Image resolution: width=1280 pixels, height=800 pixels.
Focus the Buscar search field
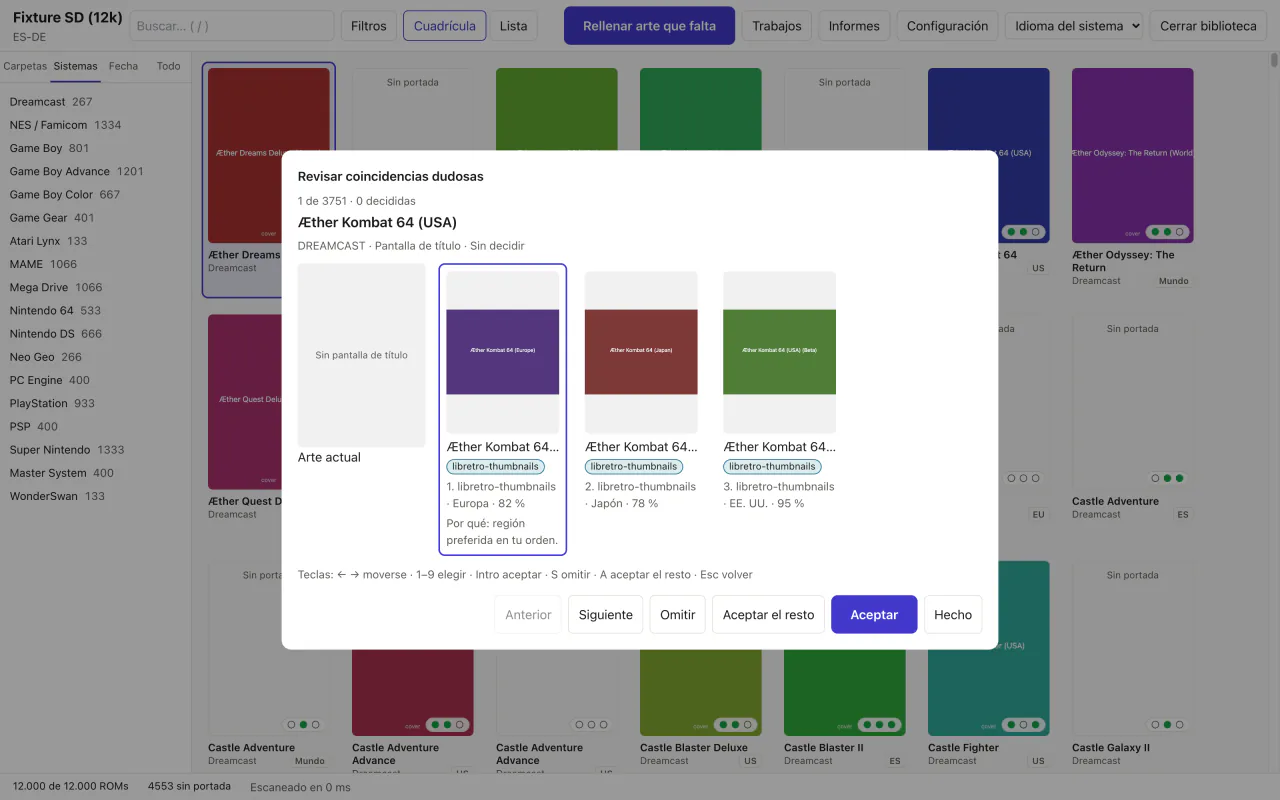(232, 26)
